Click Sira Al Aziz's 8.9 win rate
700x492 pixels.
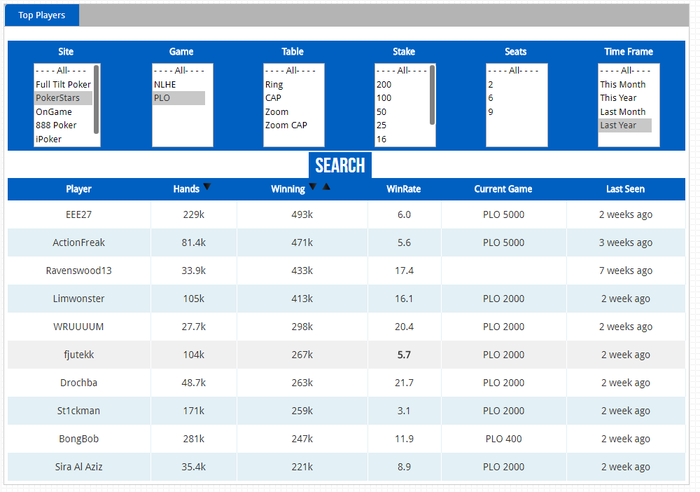point(404,467)
